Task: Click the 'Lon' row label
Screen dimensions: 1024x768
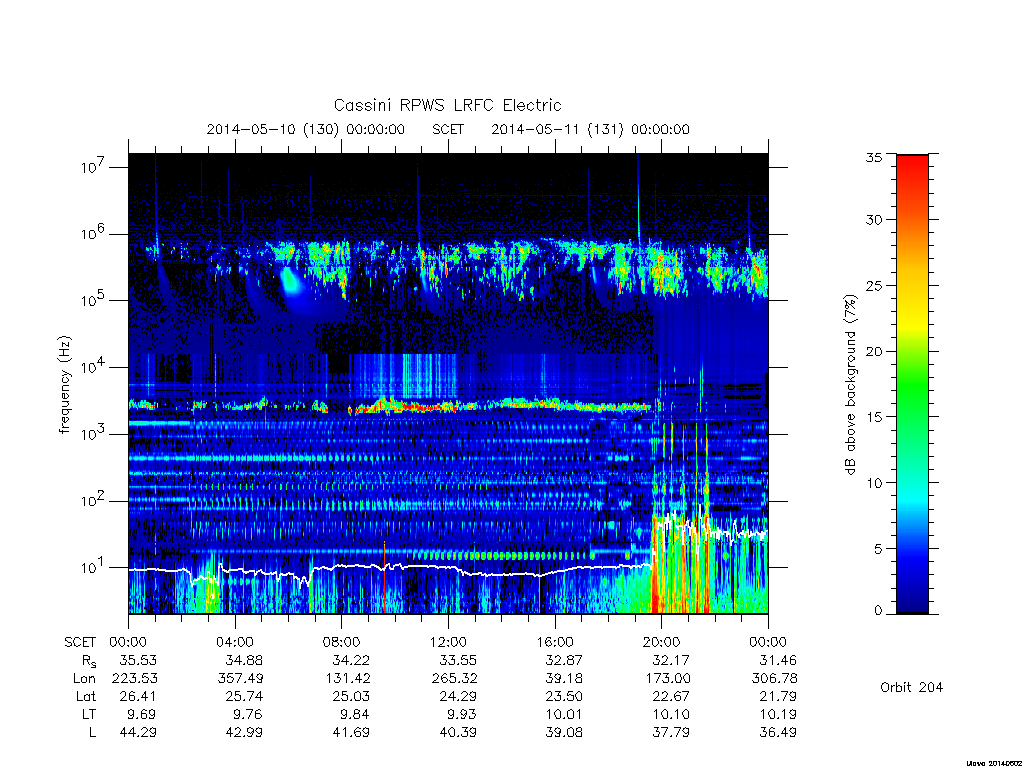Action: (84, 679)
